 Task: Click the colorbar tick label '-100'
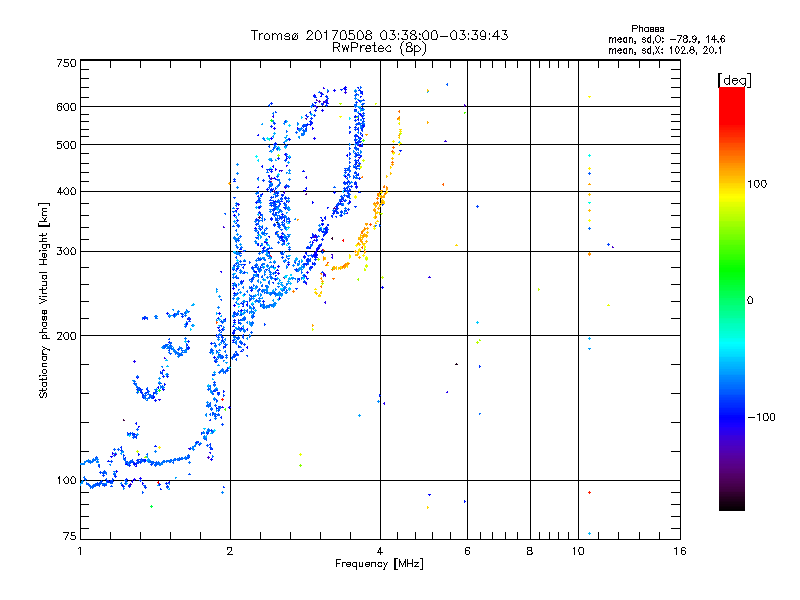pos(762,417)
